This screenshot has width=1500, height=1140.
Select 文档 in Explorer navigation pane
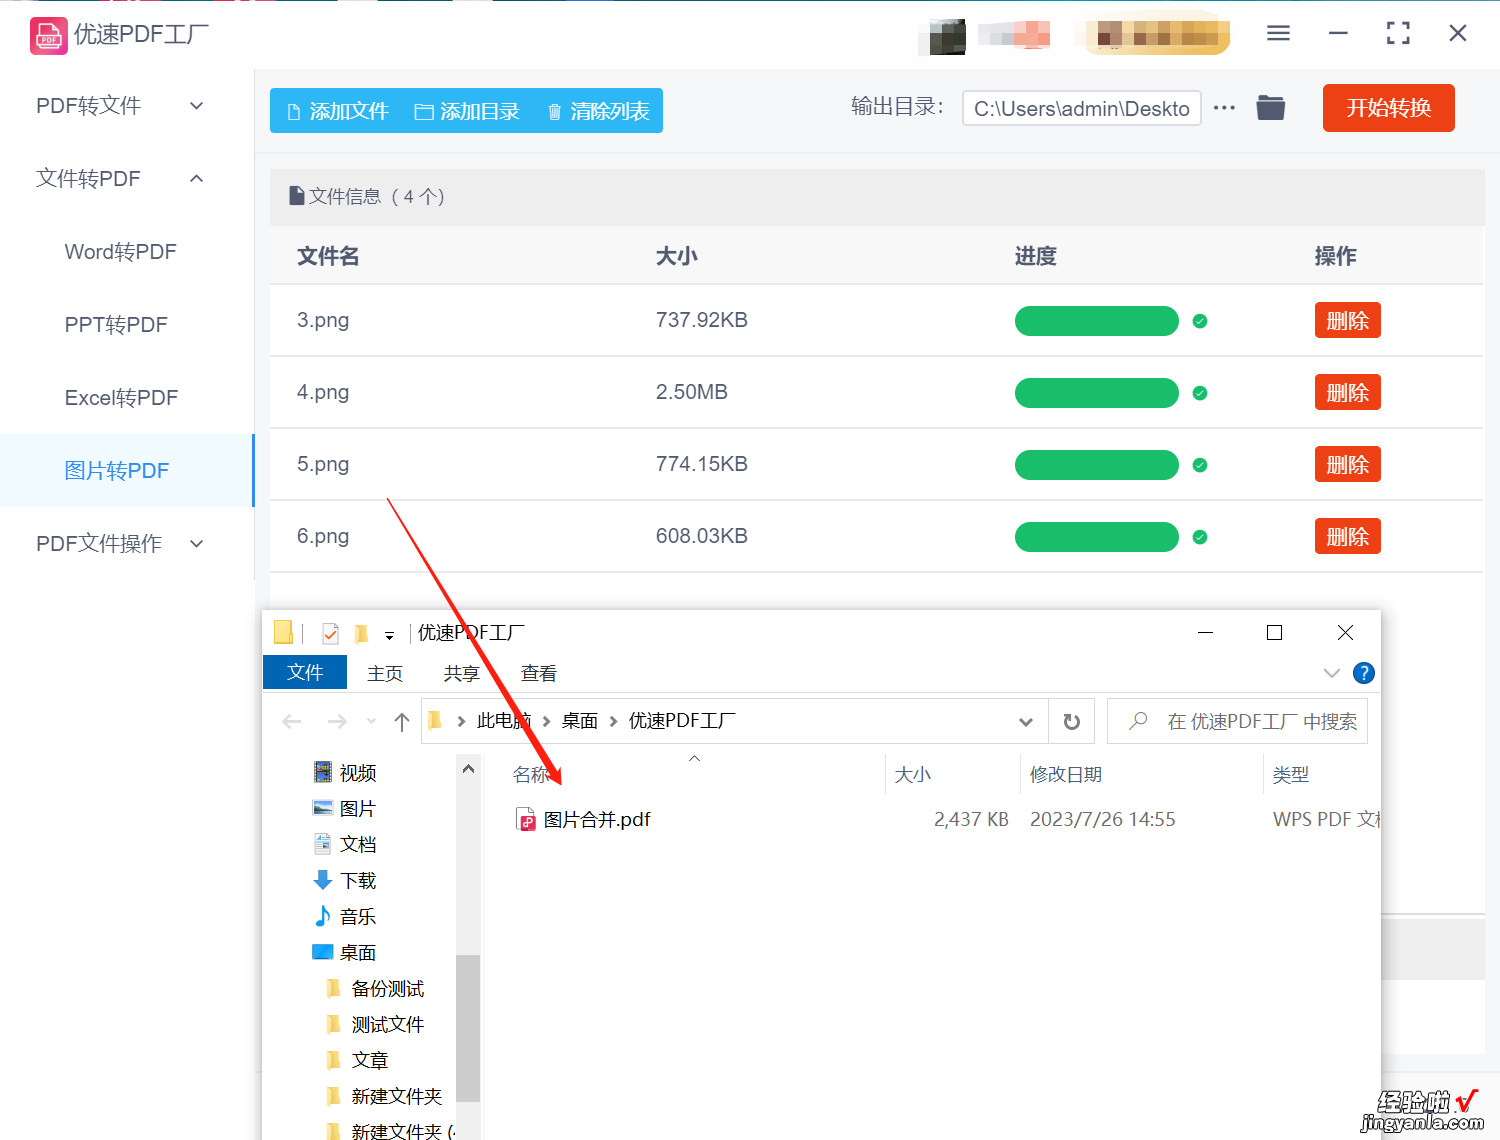tap(345, 845)
